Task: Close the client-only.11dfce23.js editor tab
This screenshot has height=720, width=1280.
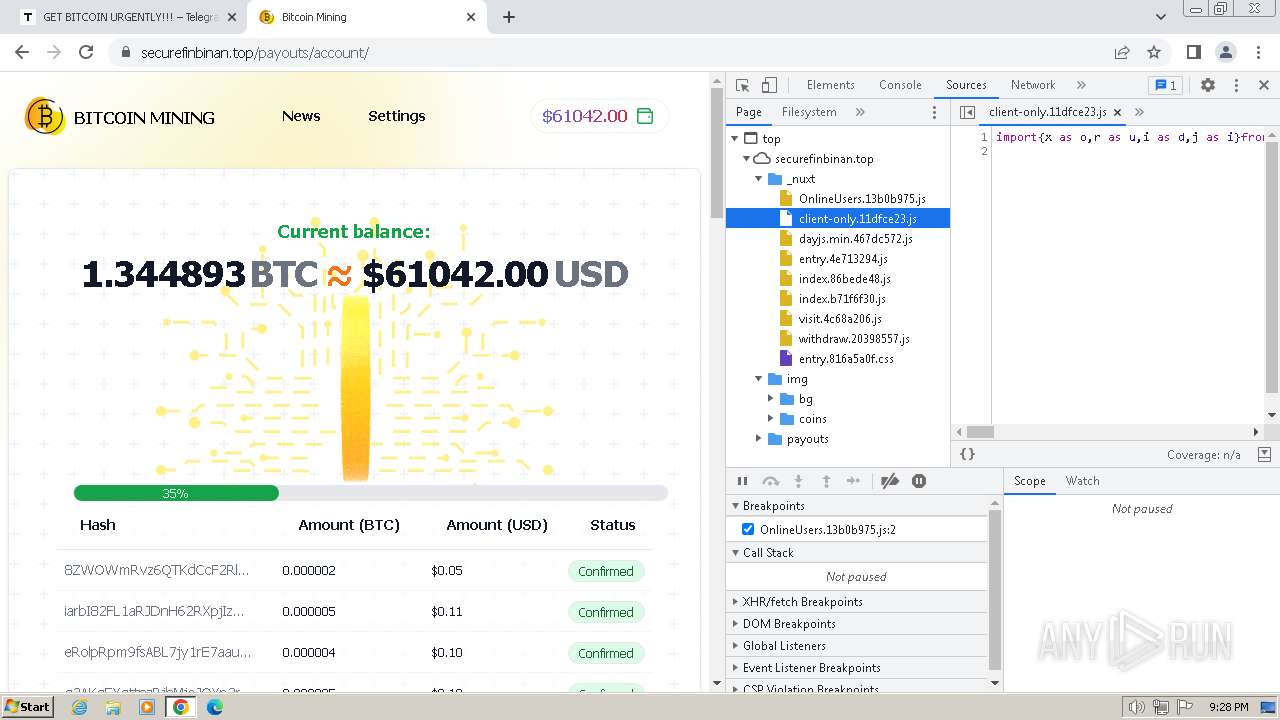Action: pyautogui.click(x=1117, y=112)
